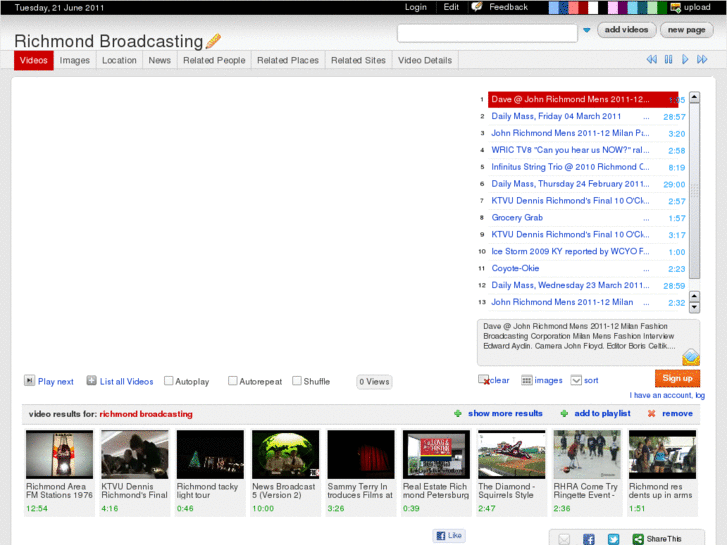
Task: Click the Login link in top bar
Action: pos(415,7)
